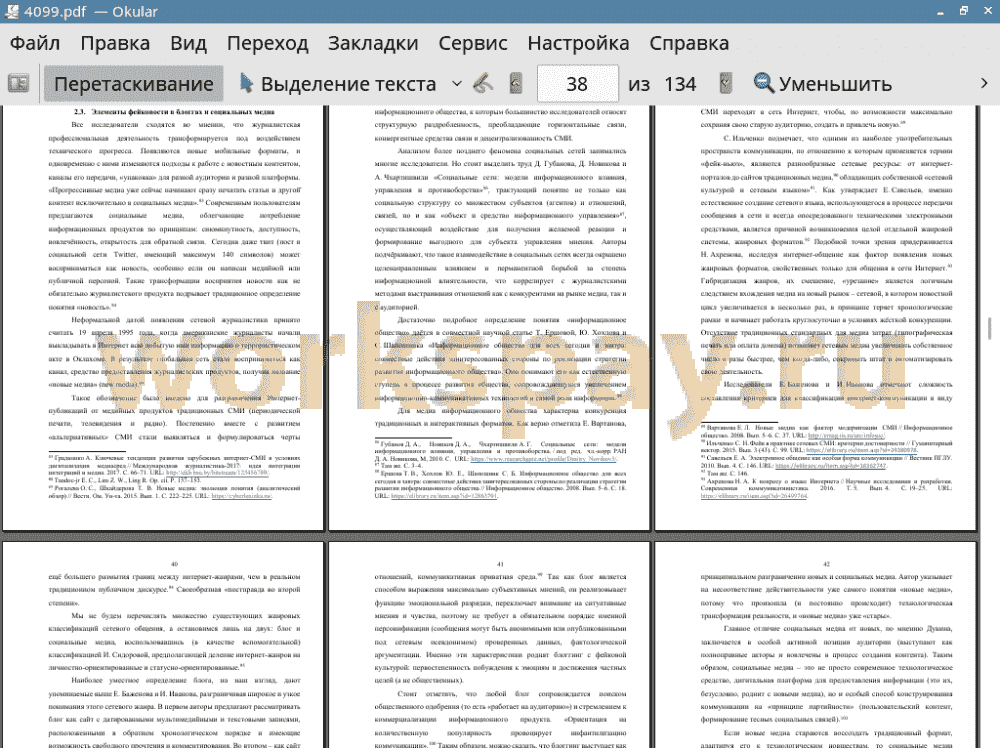
Task: Click the printed page number 41
Action: 500,564
